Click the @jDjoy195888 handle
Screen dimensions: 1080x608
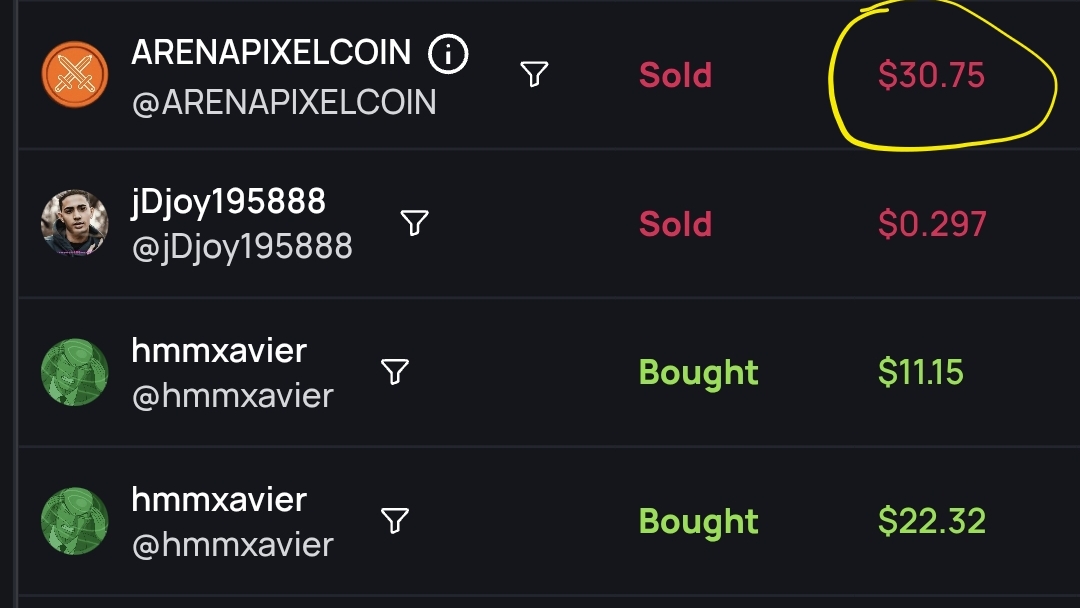click(242, 247)
